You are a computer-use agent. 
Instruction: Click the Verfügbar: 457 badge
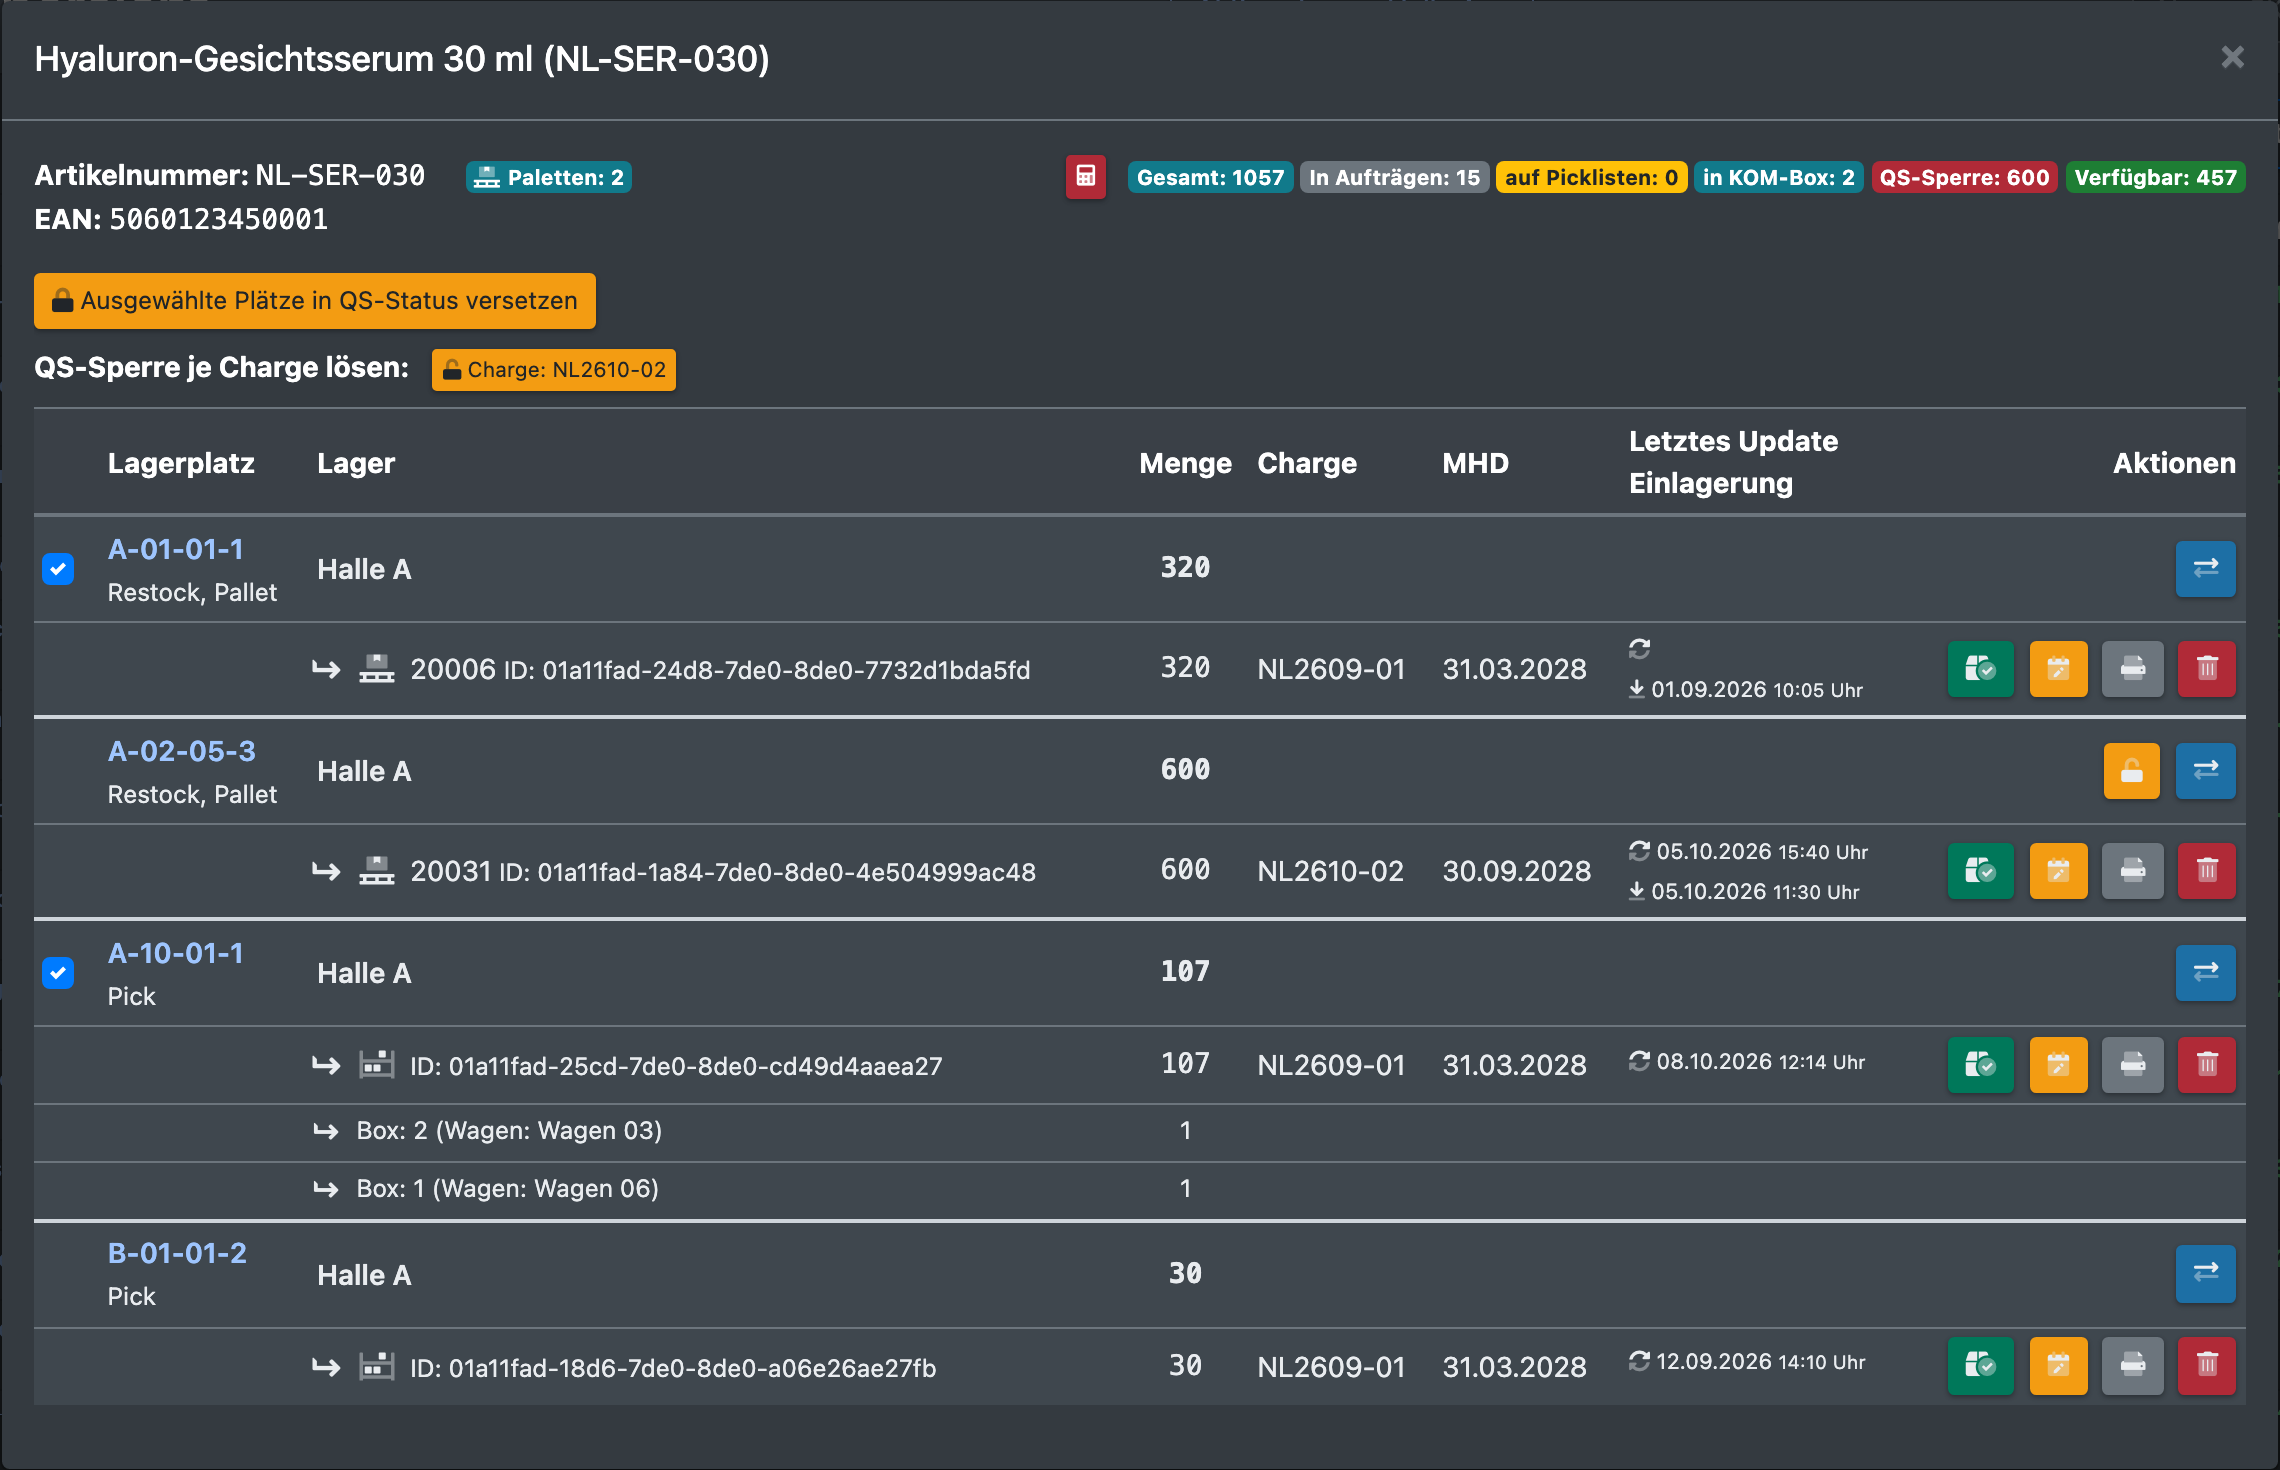(x=2155, y=177)
